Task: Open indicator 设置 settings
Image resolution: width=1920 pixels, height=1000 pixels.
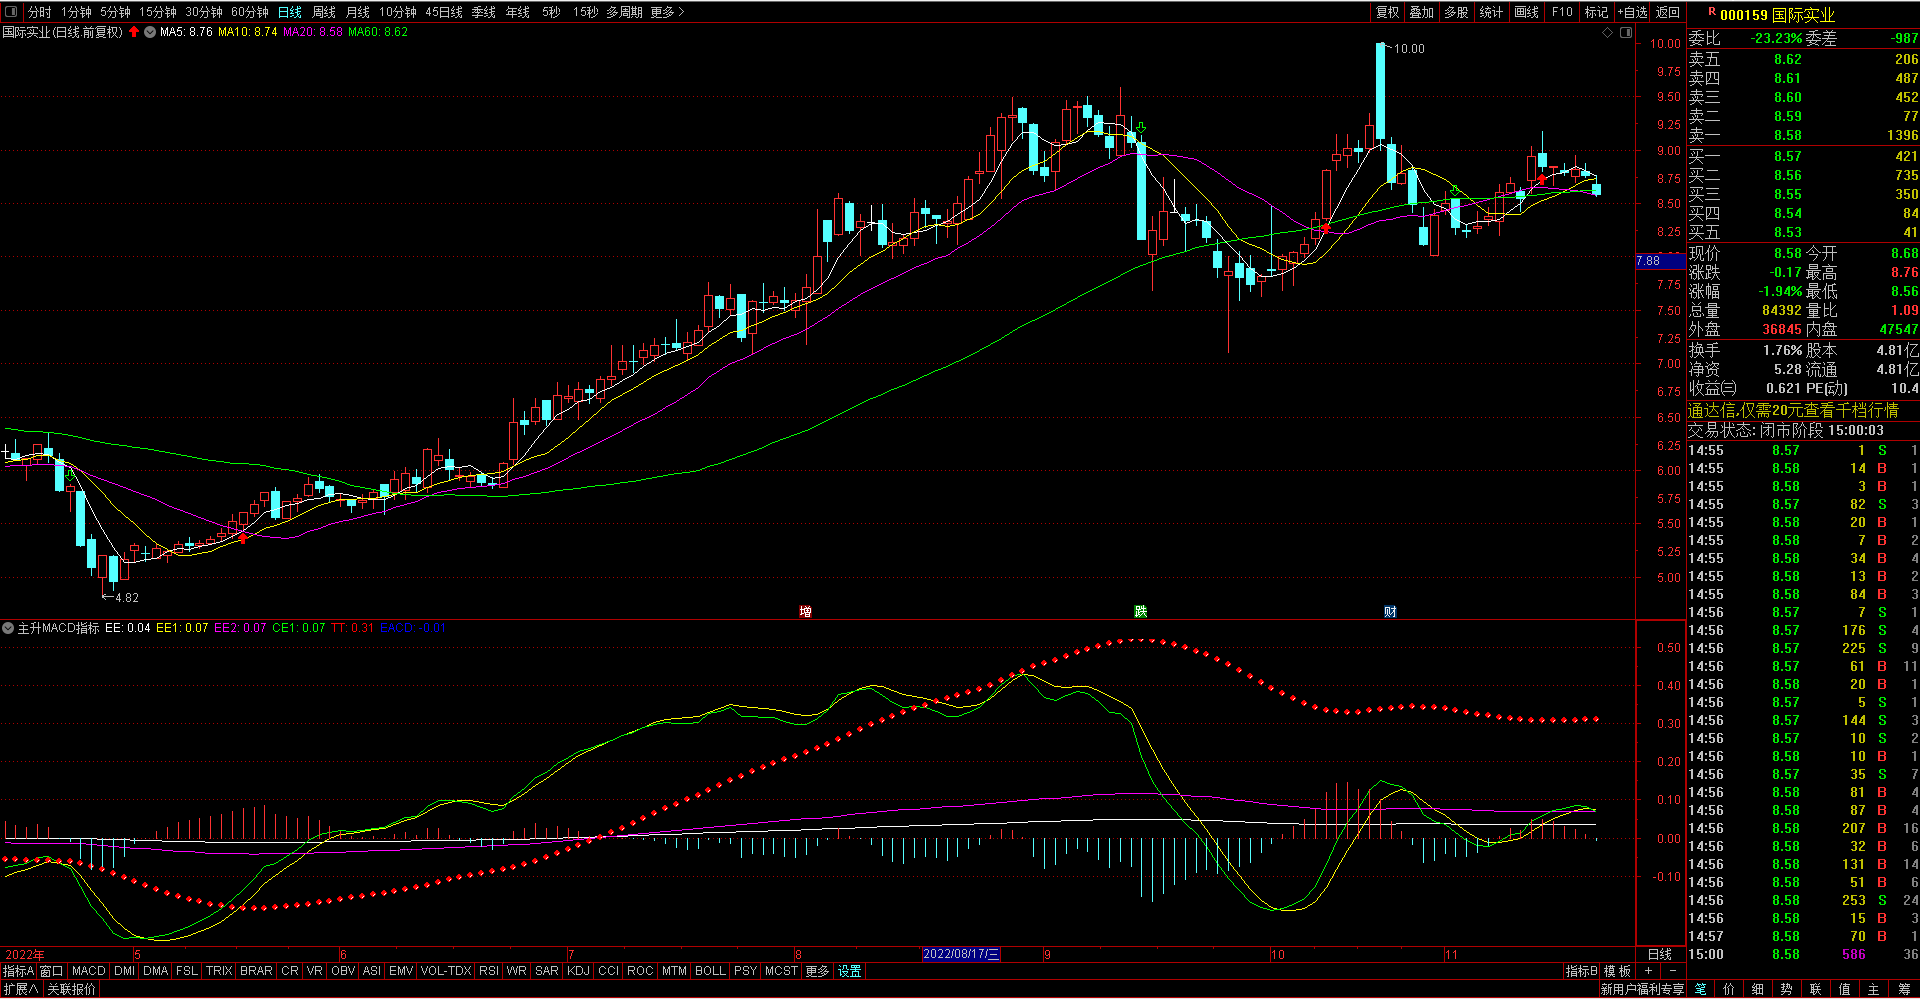Action: [850, 971]
